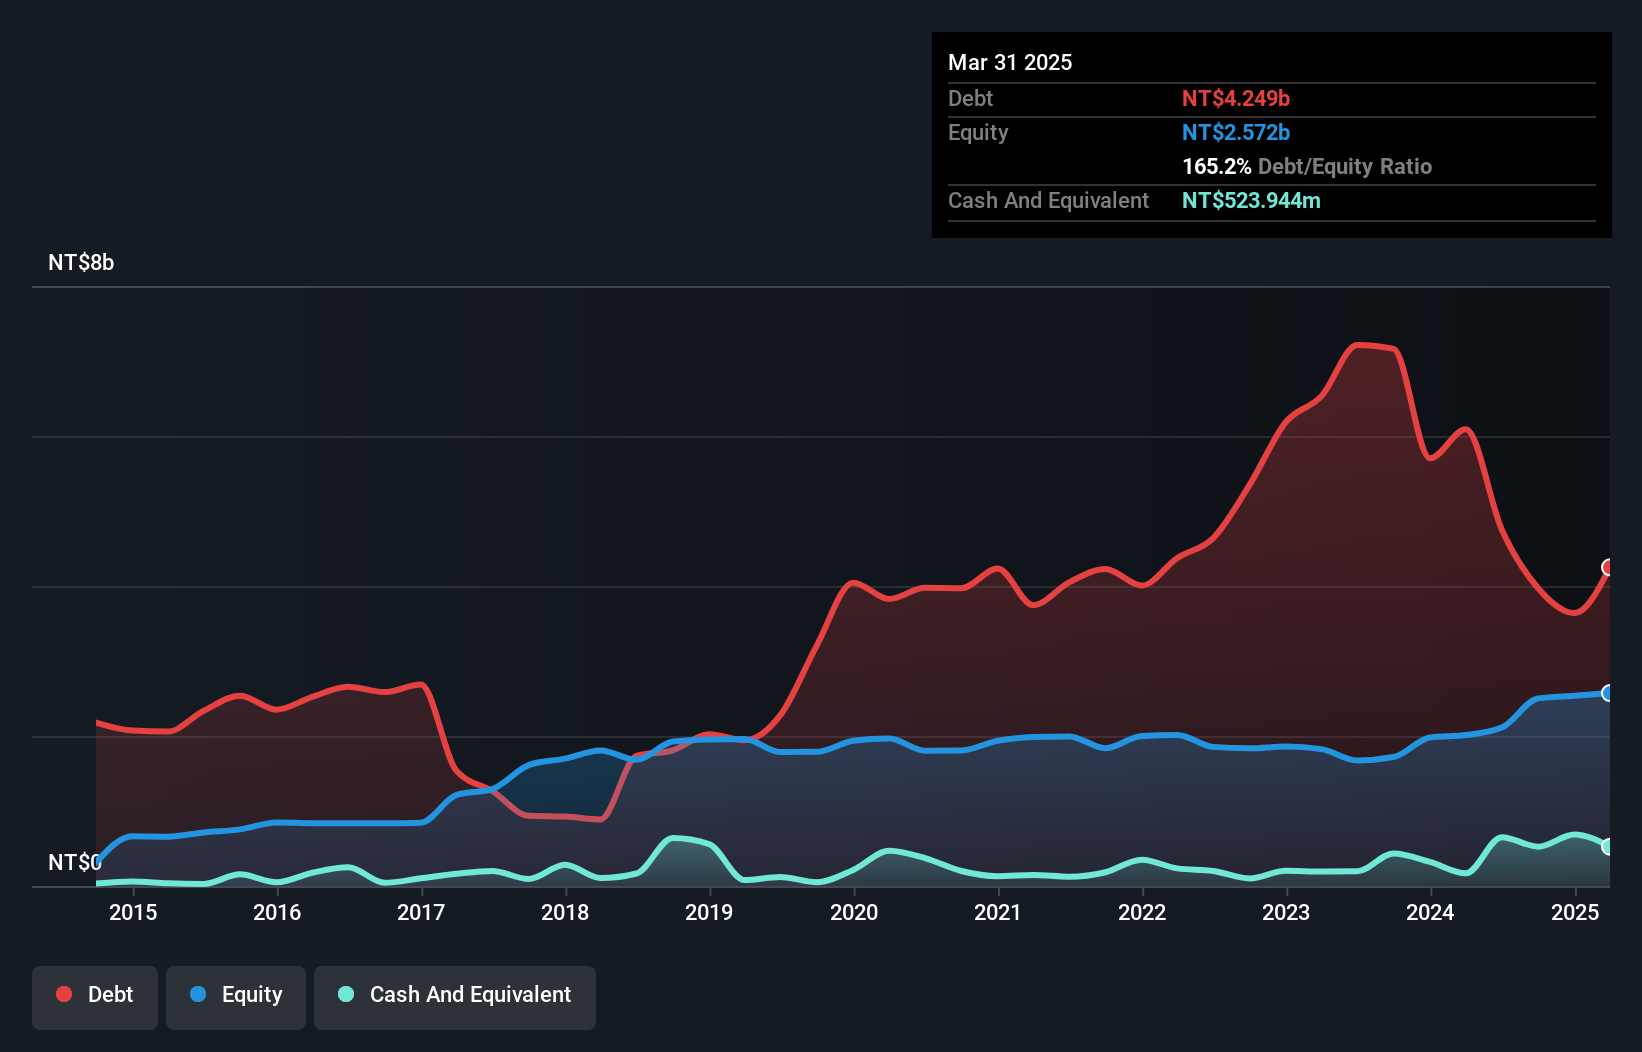1642x1052 pixels.
Task: Click the Debt row label in tooltip
Action: tap(970, 98)
